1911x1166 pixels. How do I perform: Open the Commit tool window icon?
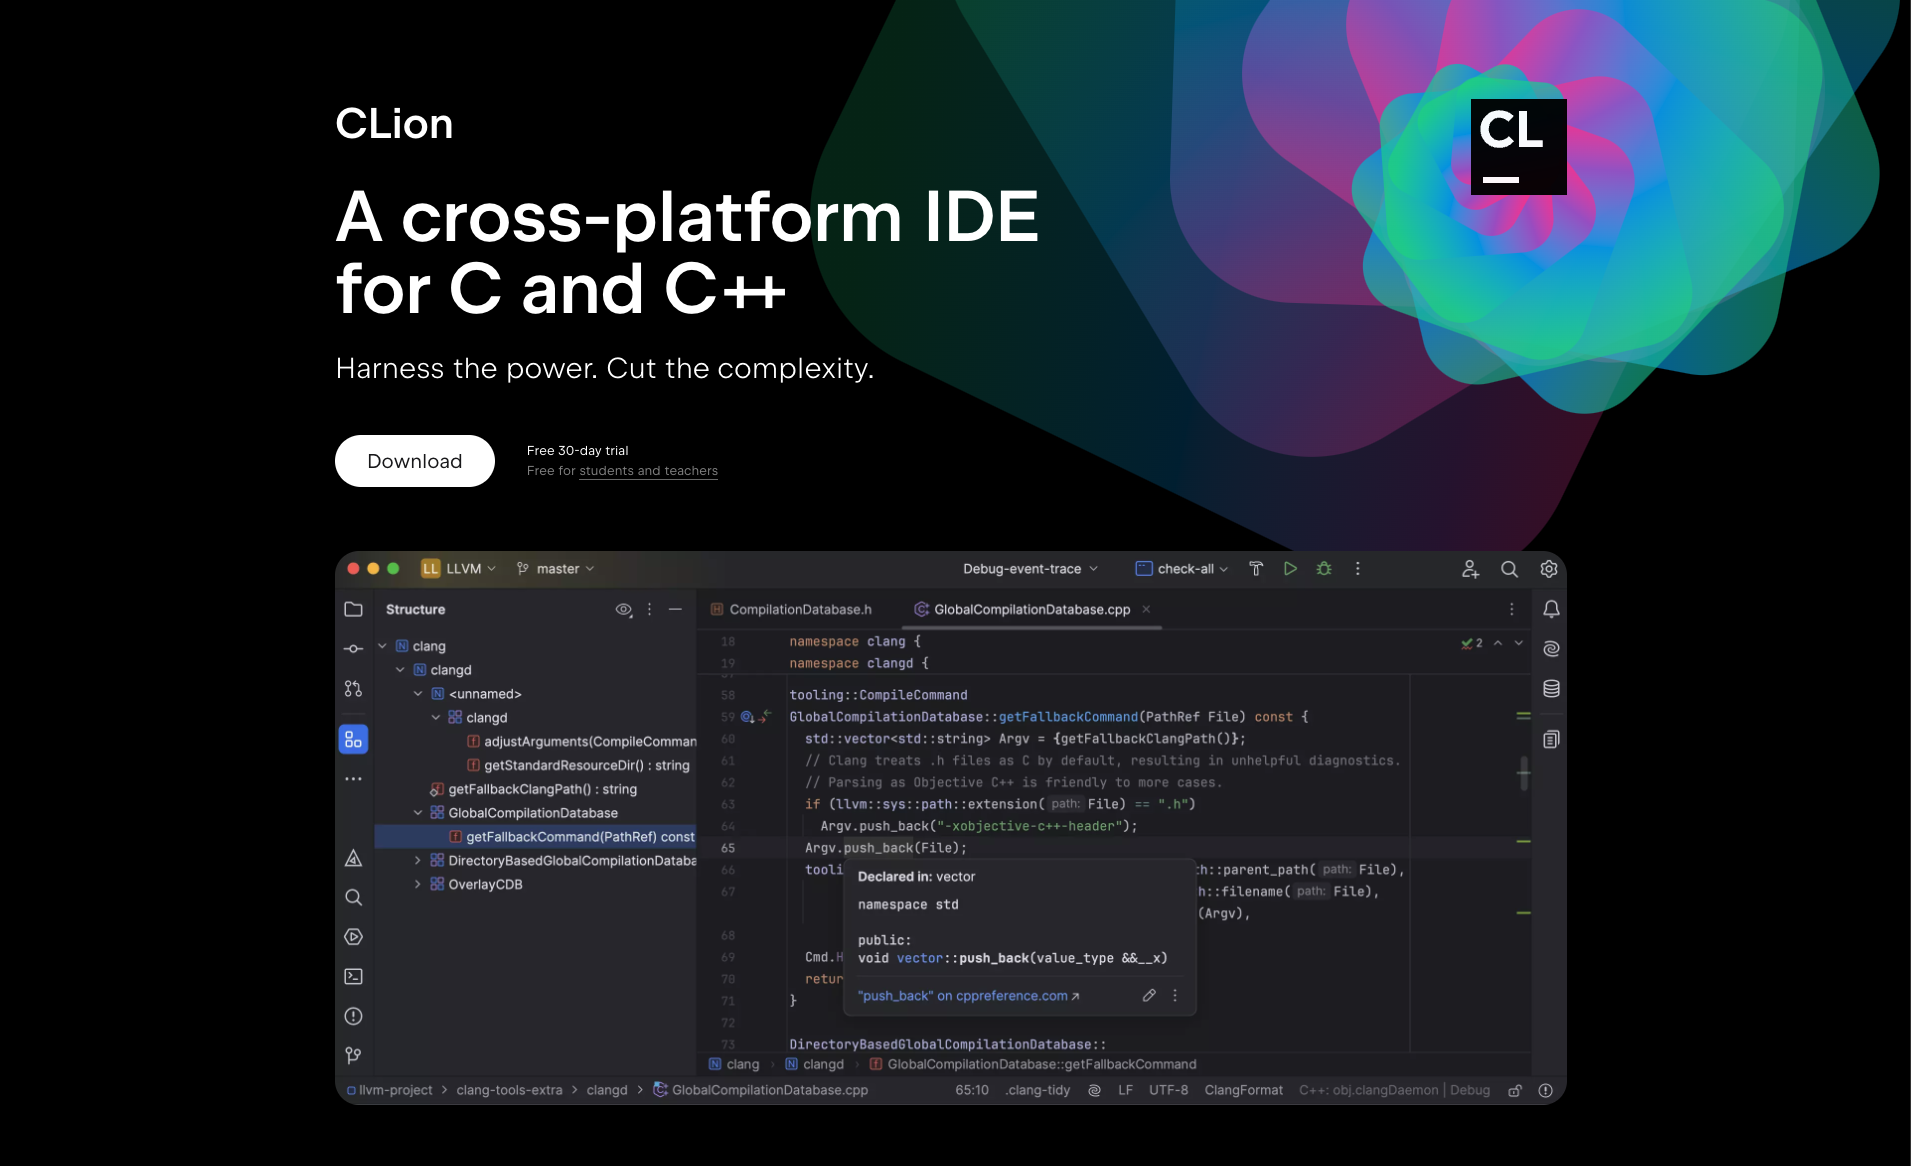[x=353, y=649]
